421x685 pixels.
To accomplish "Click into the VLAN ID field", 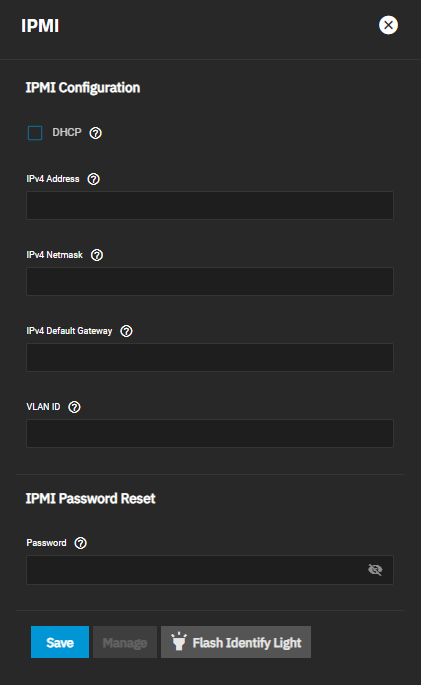I will point(210,433).
